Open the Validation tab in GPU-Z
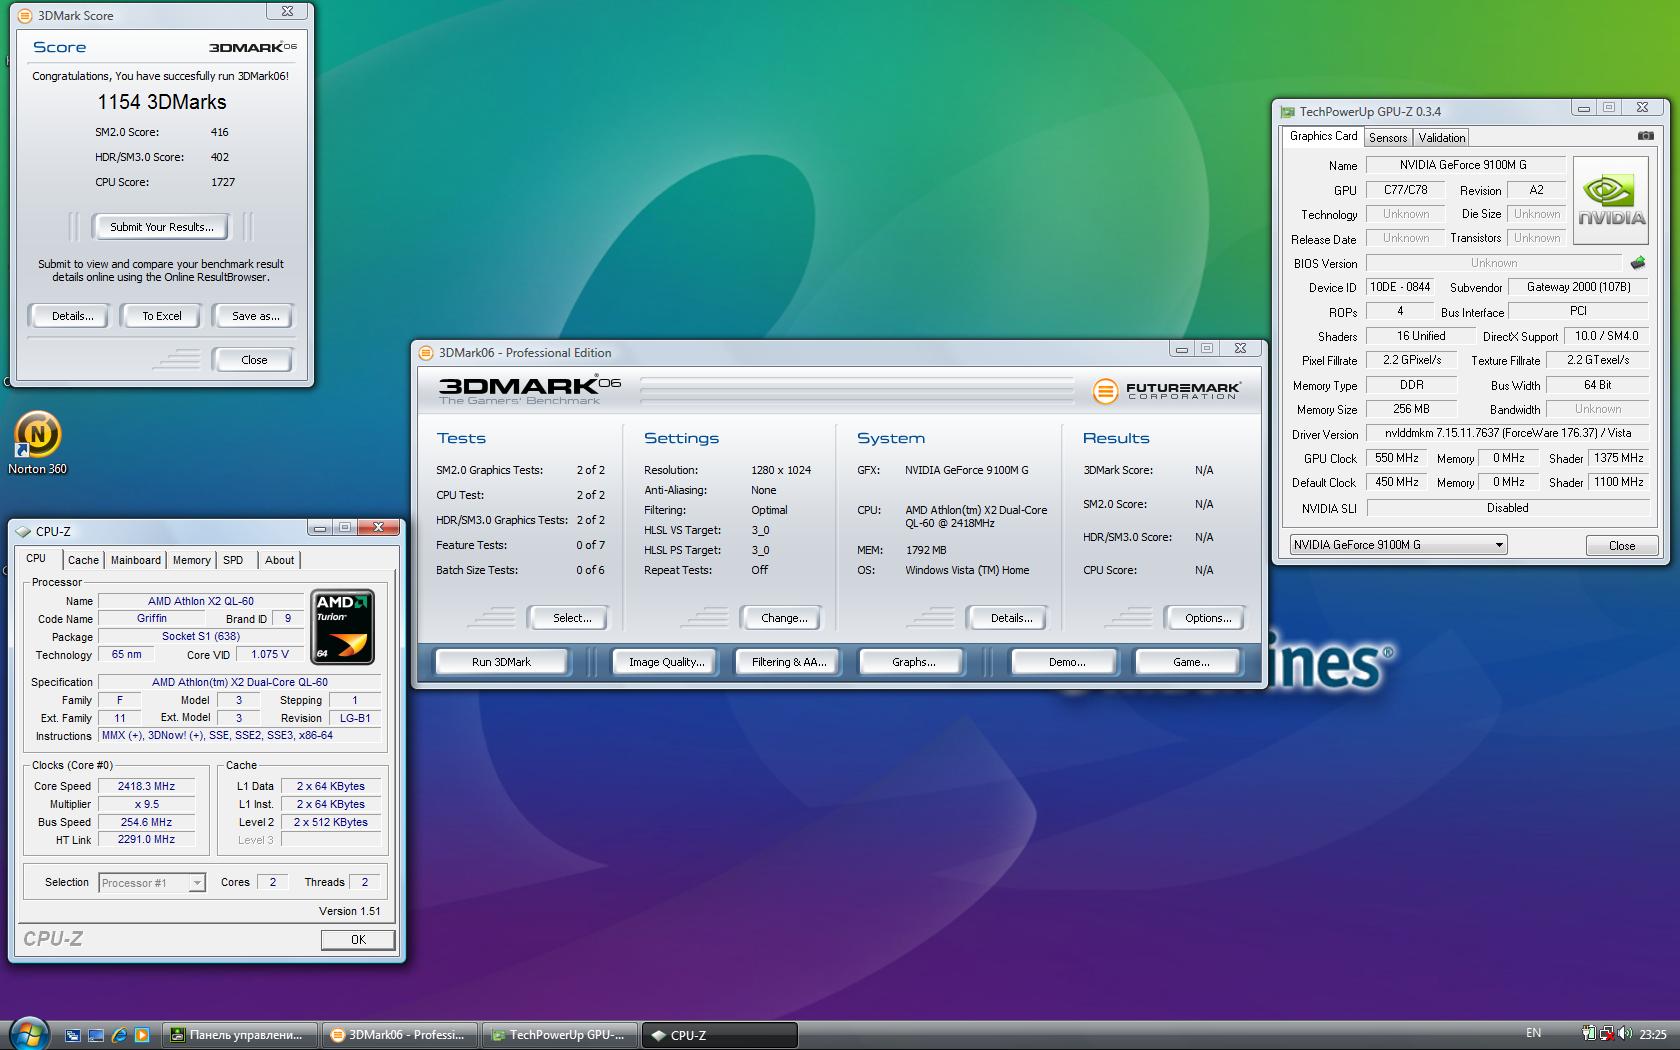This screenshot has width=1680, height=1050. click(1442, 138)
